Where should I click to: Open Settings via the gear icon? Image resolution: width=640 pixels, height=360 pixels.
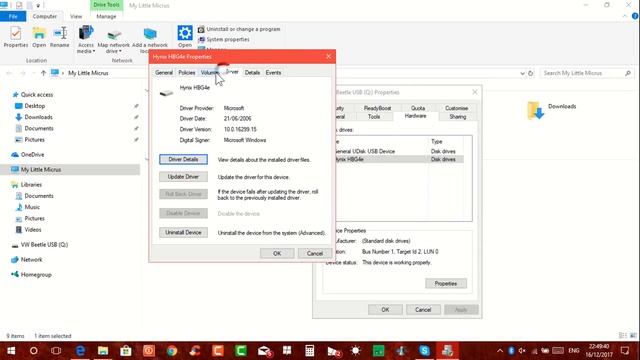pos(185,33)
